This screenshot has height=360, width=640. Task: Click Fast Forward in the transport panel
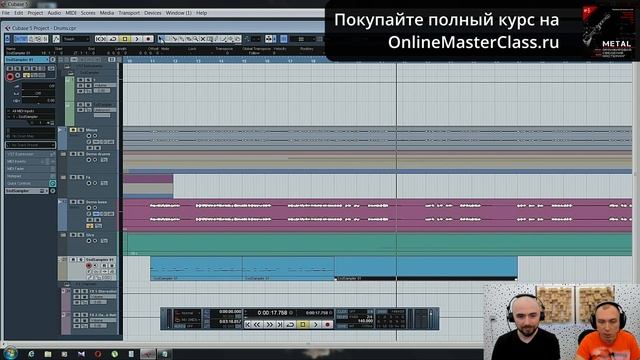point(269,324)
